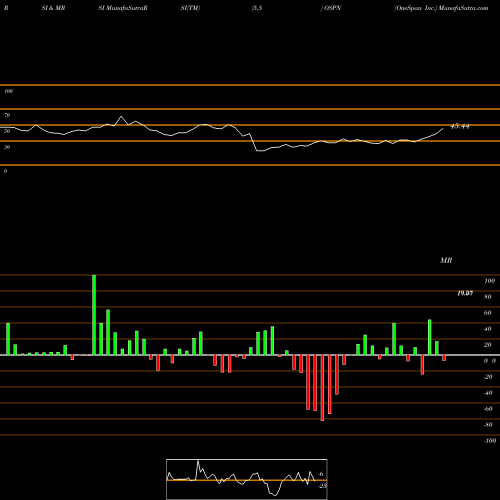Click the SI(TM) header text
Image resolution: width=500 pixels, height=500 pixels.
point(190,8)
